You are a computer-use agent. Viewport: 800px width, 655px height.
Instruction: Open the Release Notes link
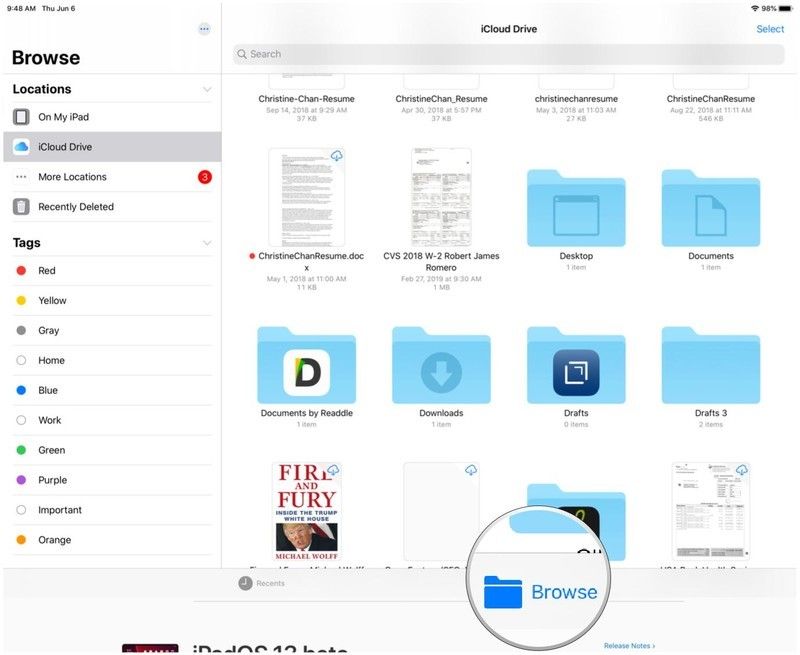[x=629, y=646]
